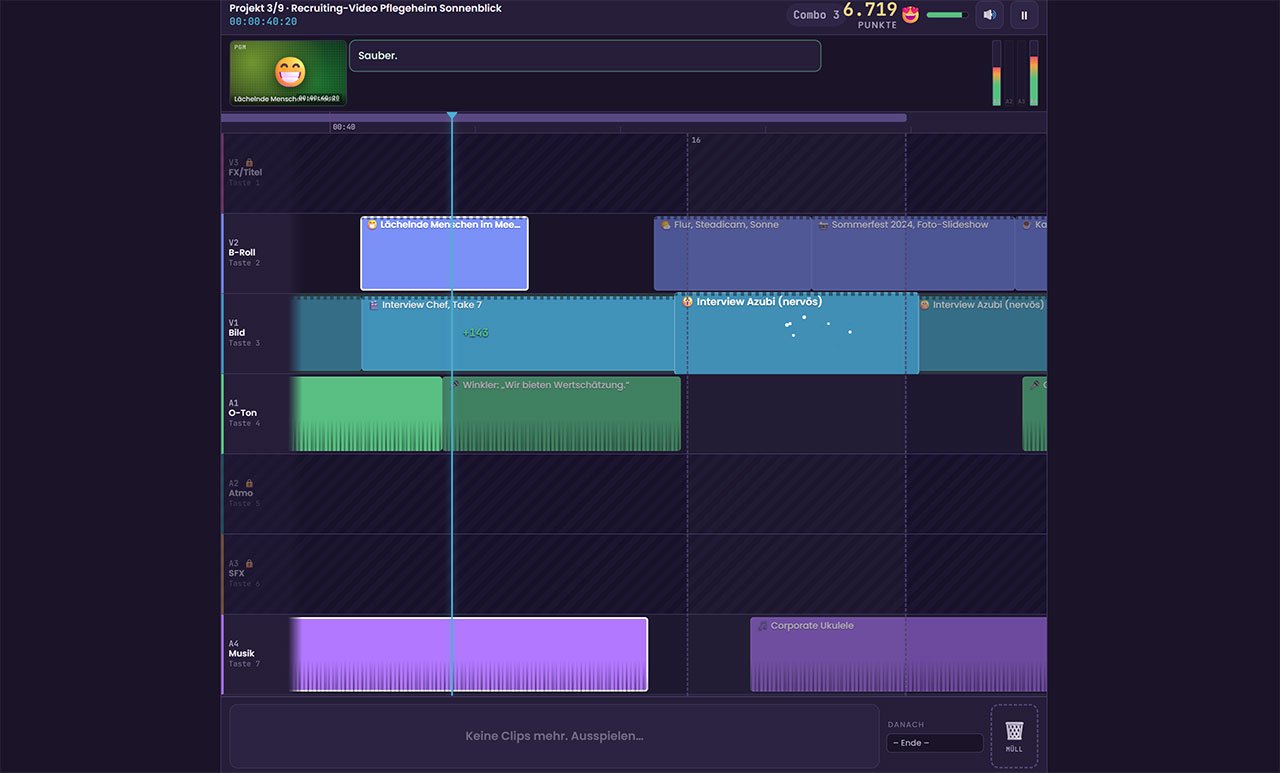The image size is (1280, 773).
Task: Click the A3 SFX track header
Action: (x=256, y=573)
